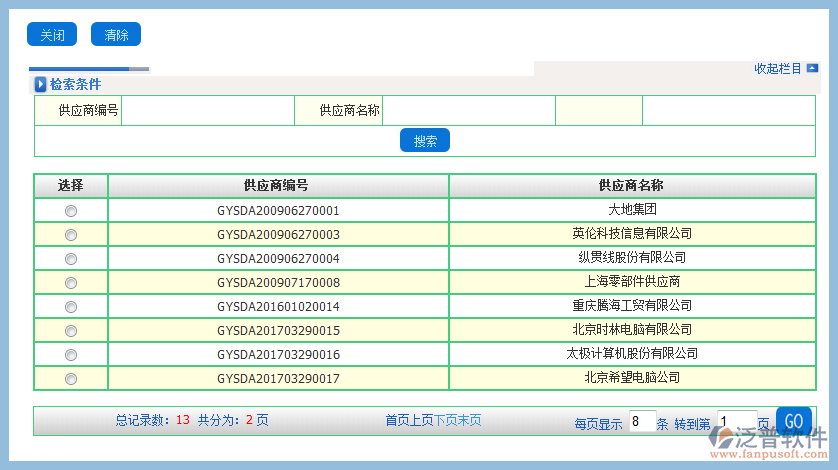This screenshot has height=470, width=838.
Task: Click the 搜索 search button
Action: (x=425, y=141)
